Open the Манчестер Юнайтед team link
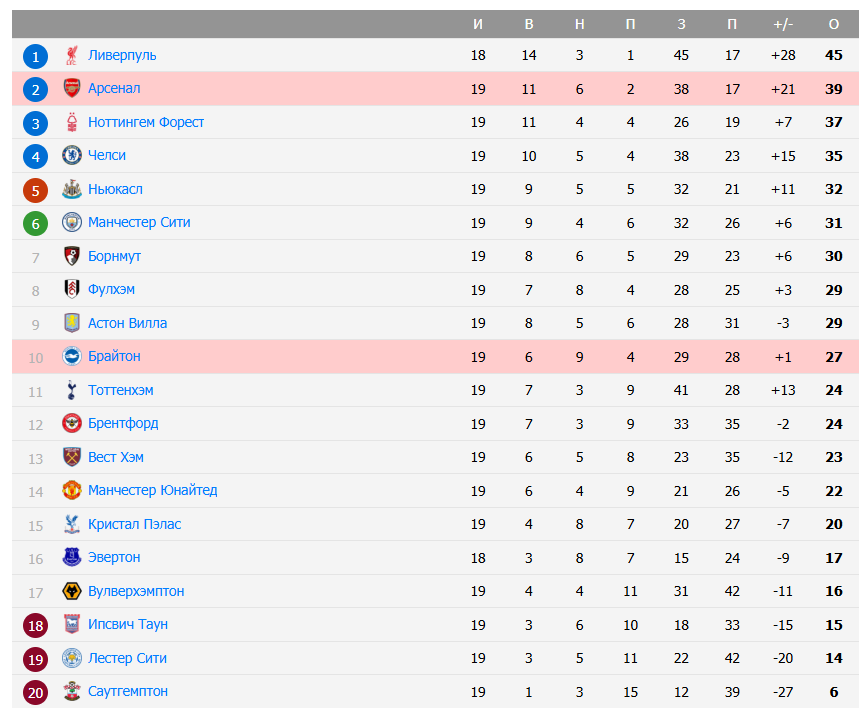The image size is (865, 723). (x=152, y=490)
